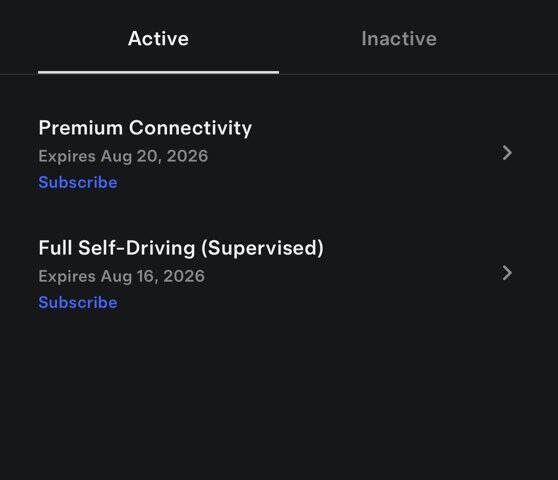Click the word Premium in the first subscription
The height and width of the screenshot is (480, 558).
point(81,128)
